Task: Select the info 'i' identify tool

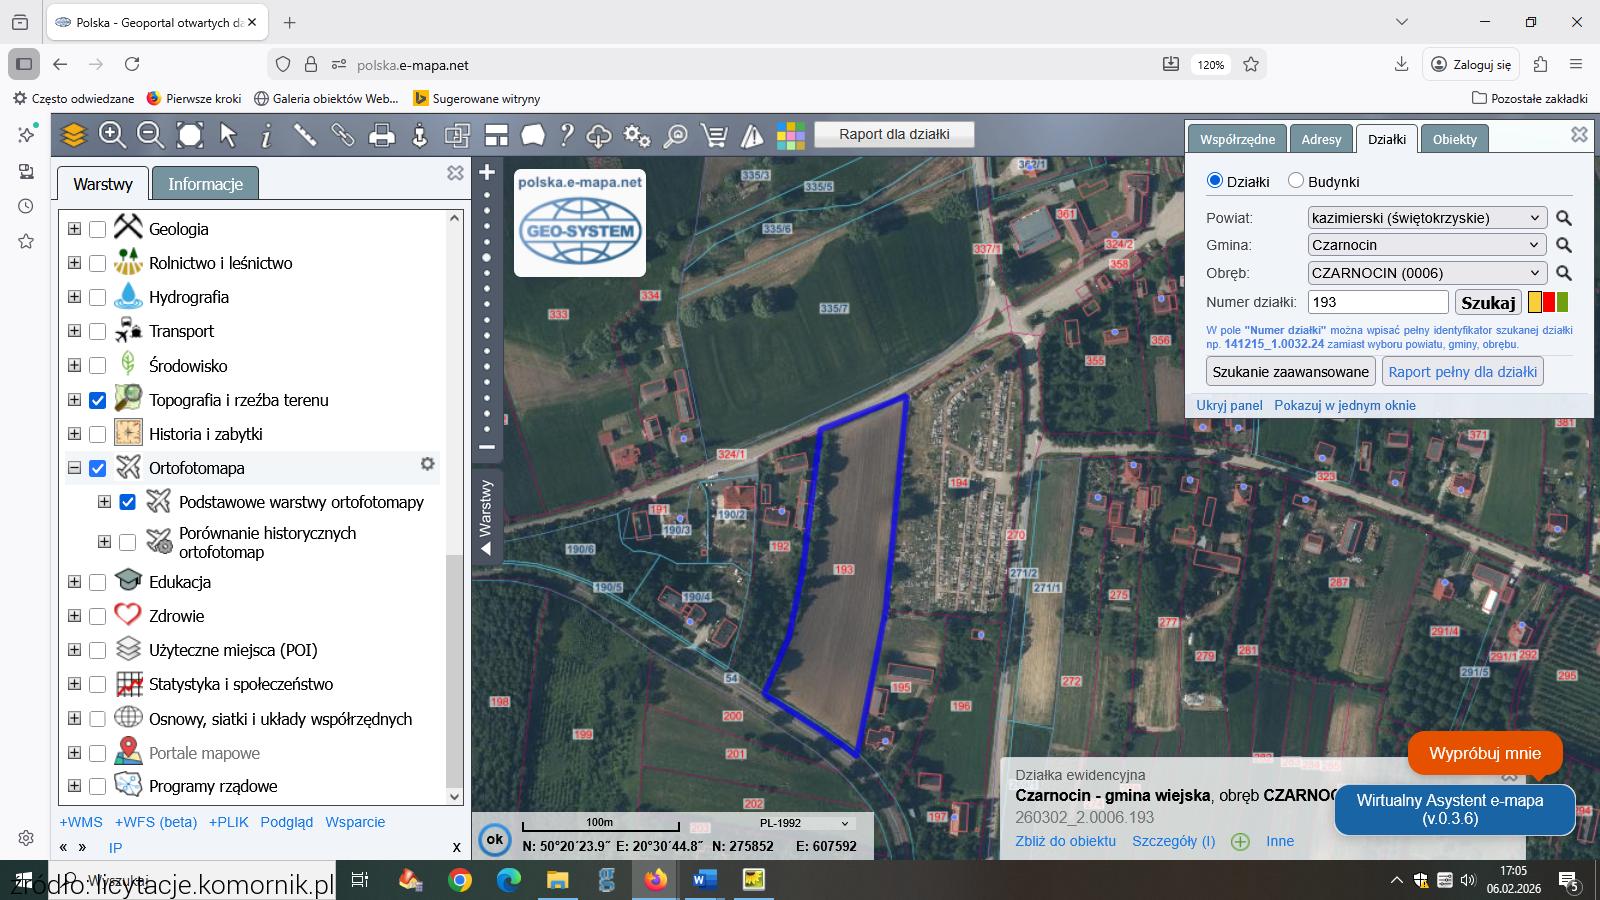Action: 266,135
